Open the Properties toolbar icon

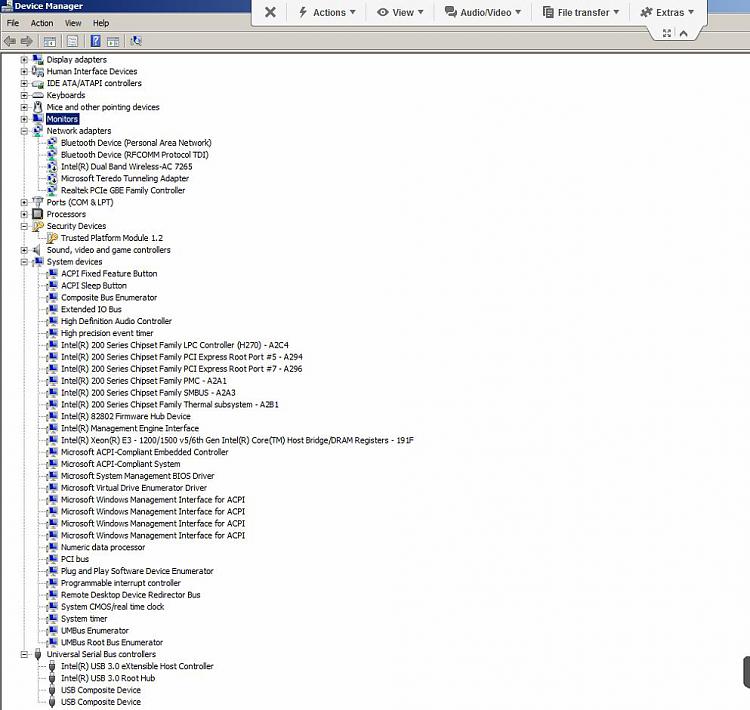pyautogui.click(x=73, y=41)
